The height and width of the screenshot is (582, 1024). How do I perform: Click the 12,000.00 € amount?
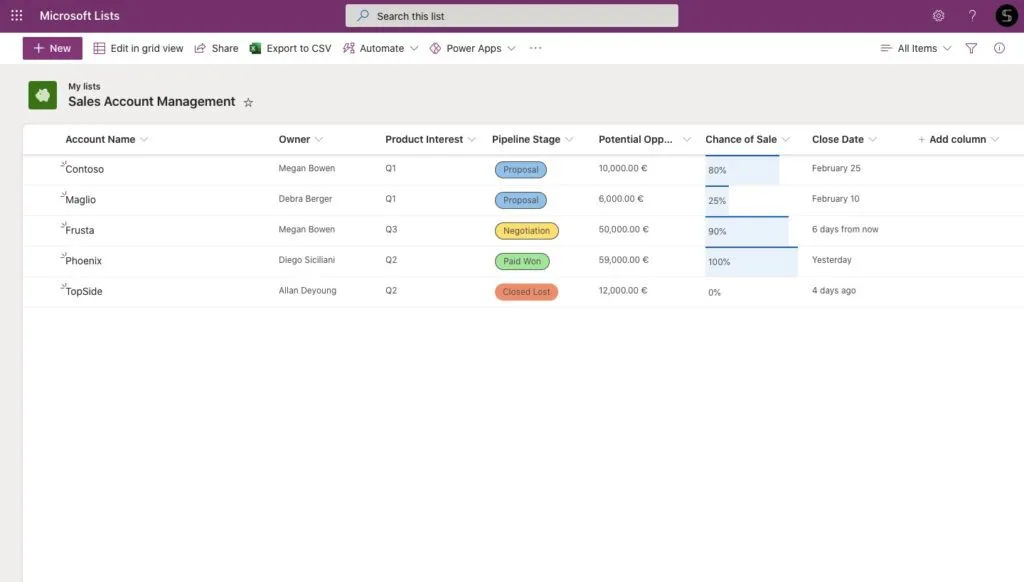(x=622, y=291)
